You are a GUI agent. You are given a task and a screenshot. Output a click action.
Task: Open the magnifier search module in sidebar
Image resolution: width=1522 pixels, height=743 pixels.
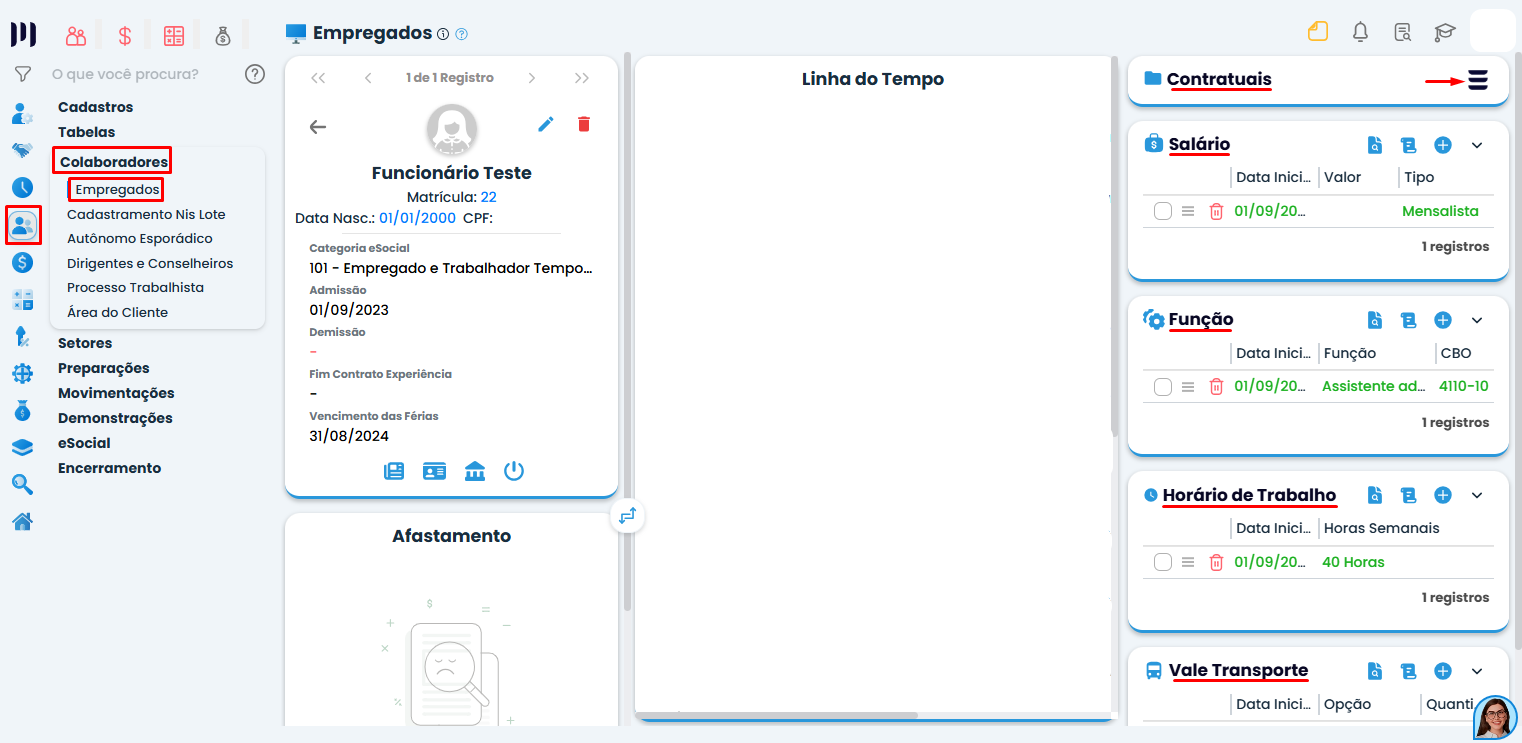22,484
